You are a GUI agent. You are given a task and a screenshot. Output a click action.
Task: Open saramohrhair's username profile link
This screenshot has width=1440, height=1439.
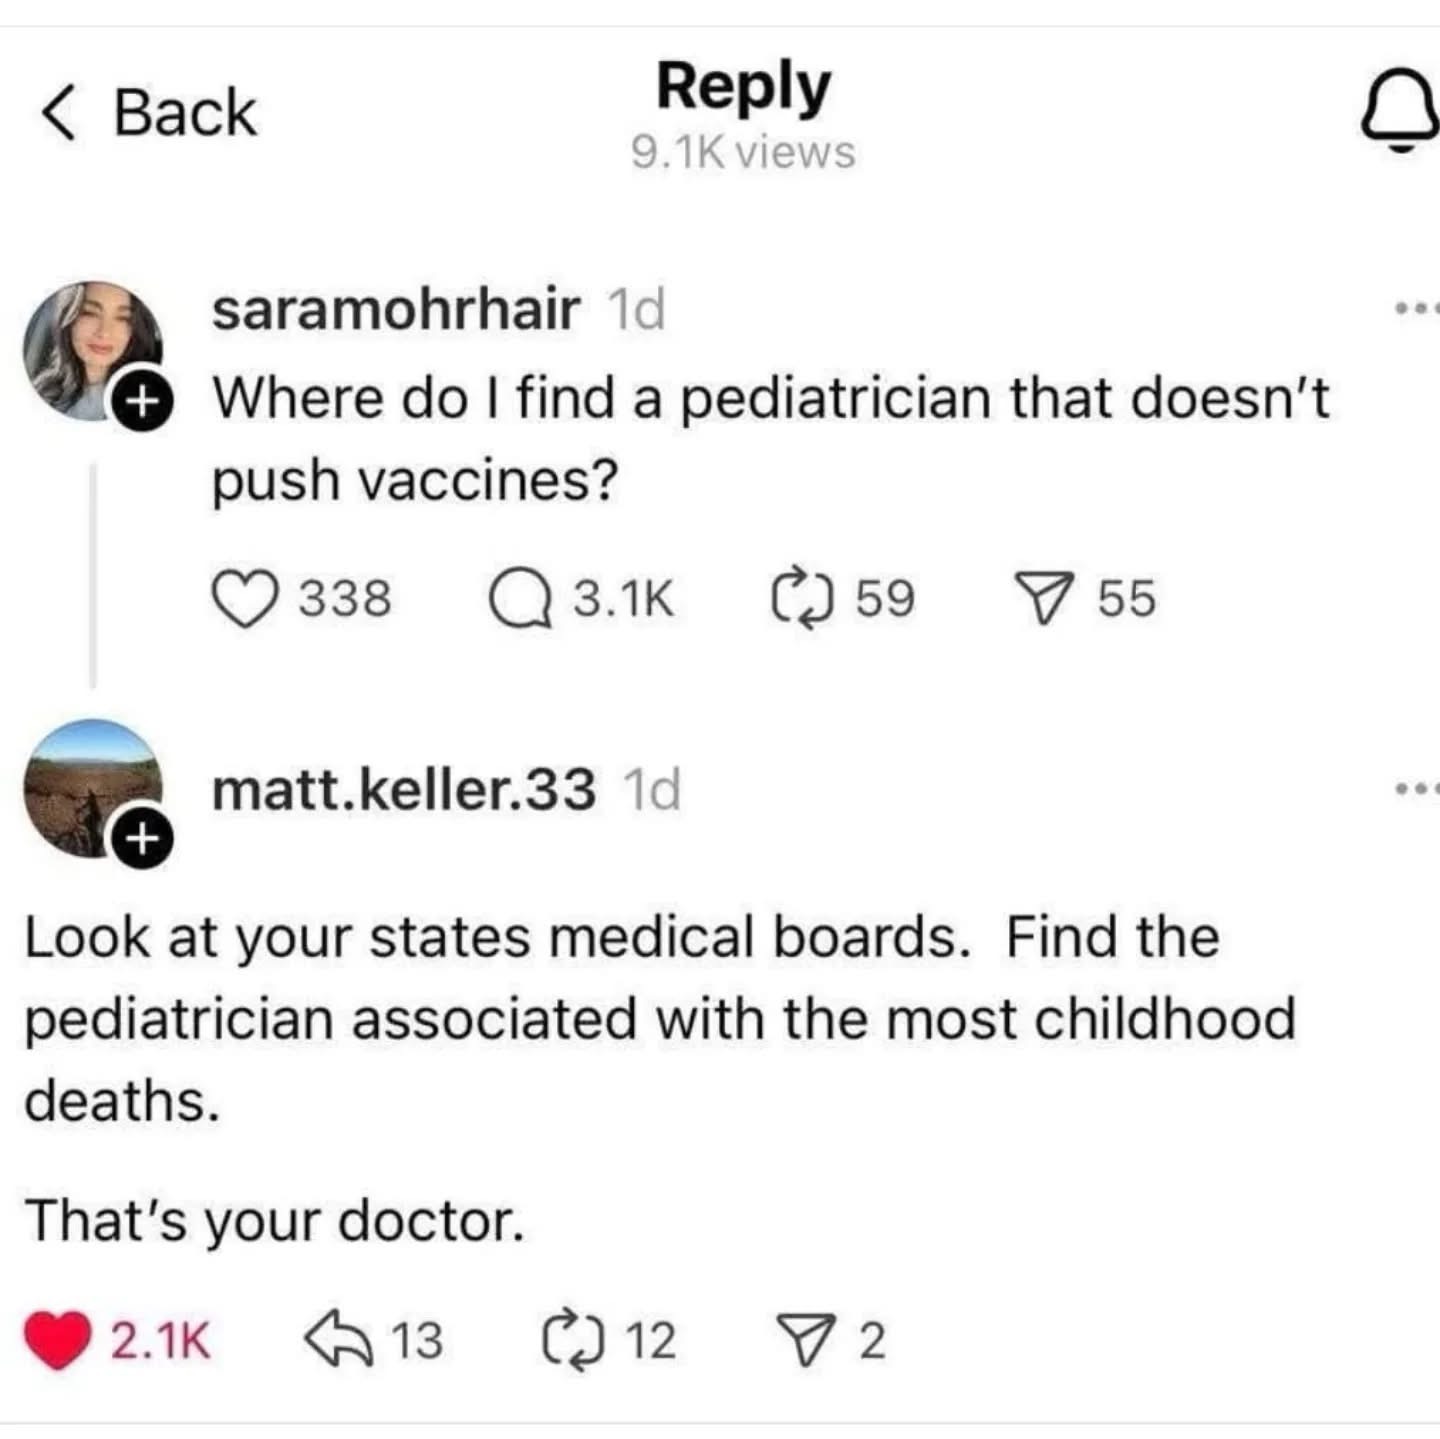[395, 309]
